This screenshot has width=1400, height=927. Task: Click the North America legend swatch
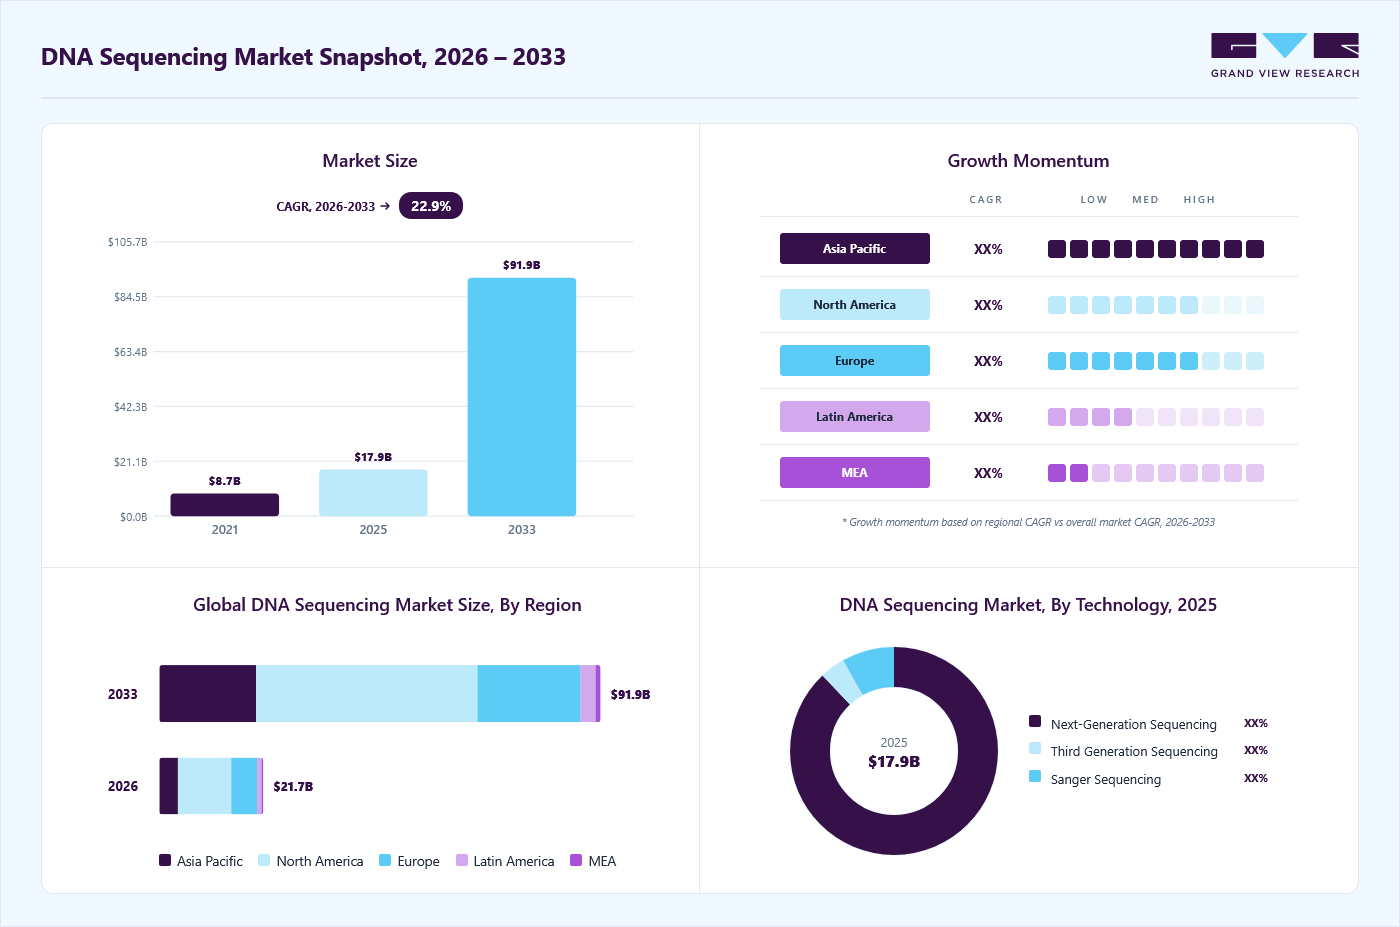[x=264, y=860]
